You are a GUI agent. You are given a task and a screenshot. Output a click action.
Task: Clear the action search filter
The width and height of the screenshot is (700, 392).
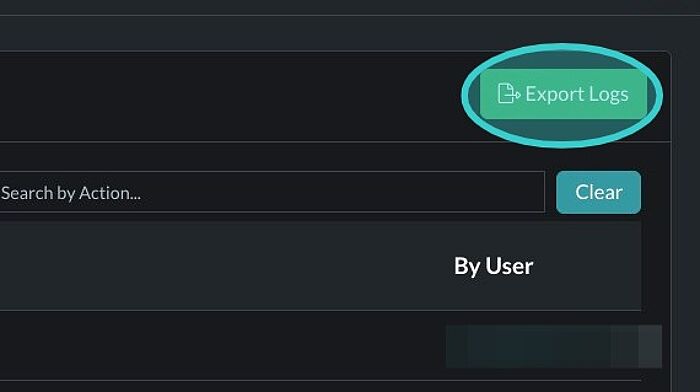point(598,192)
